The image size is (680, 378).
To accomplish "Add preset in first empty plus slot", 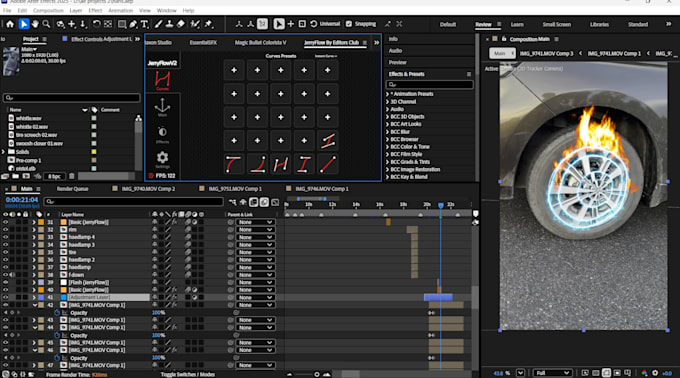I will point(234,70).
